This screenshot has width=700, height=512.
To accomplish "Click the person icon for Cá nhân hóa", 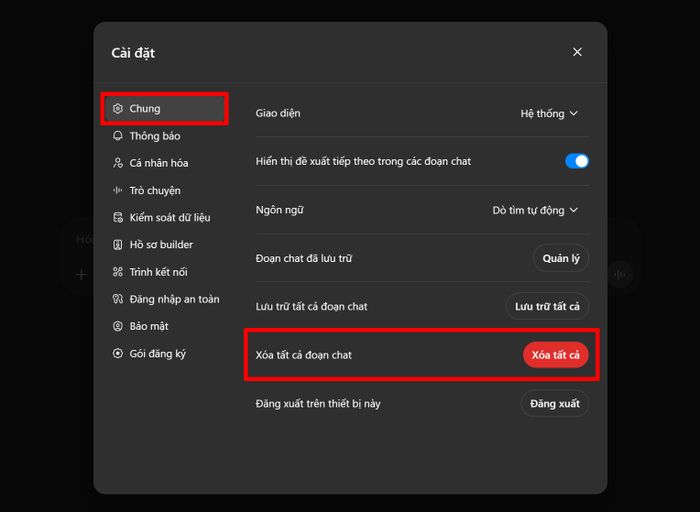I will (118, 163).
